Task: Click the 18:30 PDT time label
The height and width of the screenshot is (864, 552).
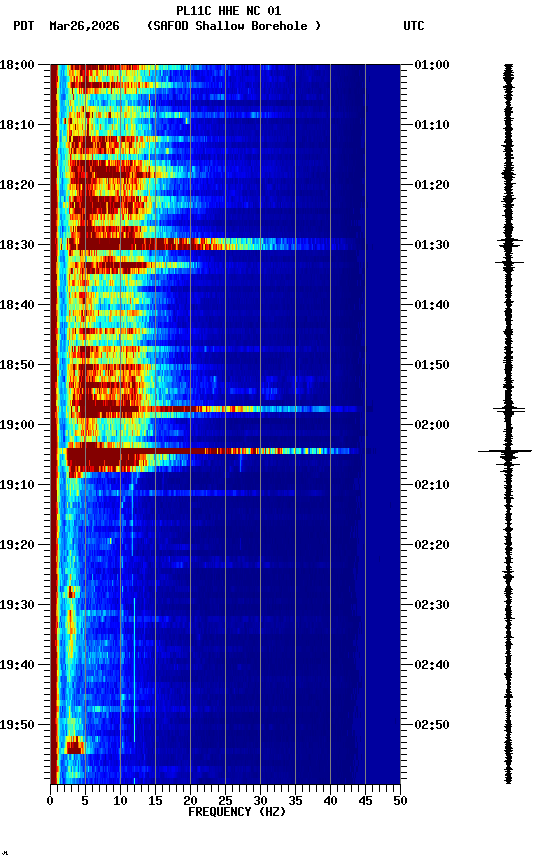Action: (17, 245)
